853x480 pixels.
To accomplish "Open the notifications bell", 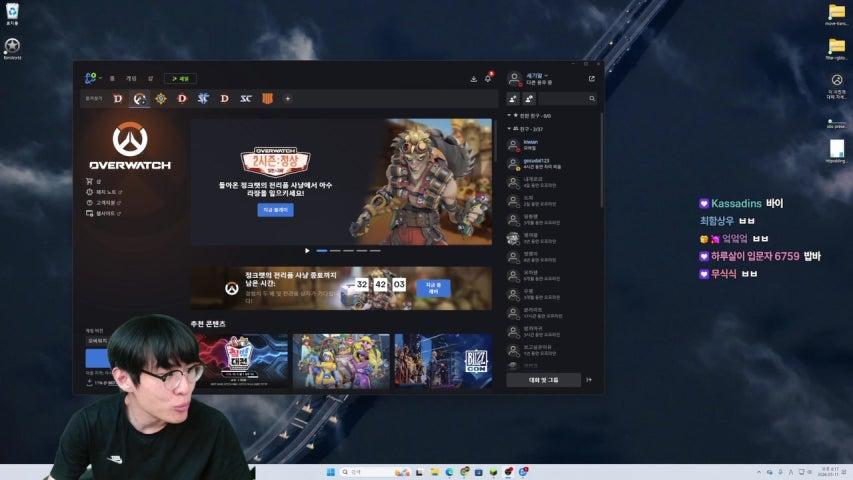I will click(x=489, y=78).
